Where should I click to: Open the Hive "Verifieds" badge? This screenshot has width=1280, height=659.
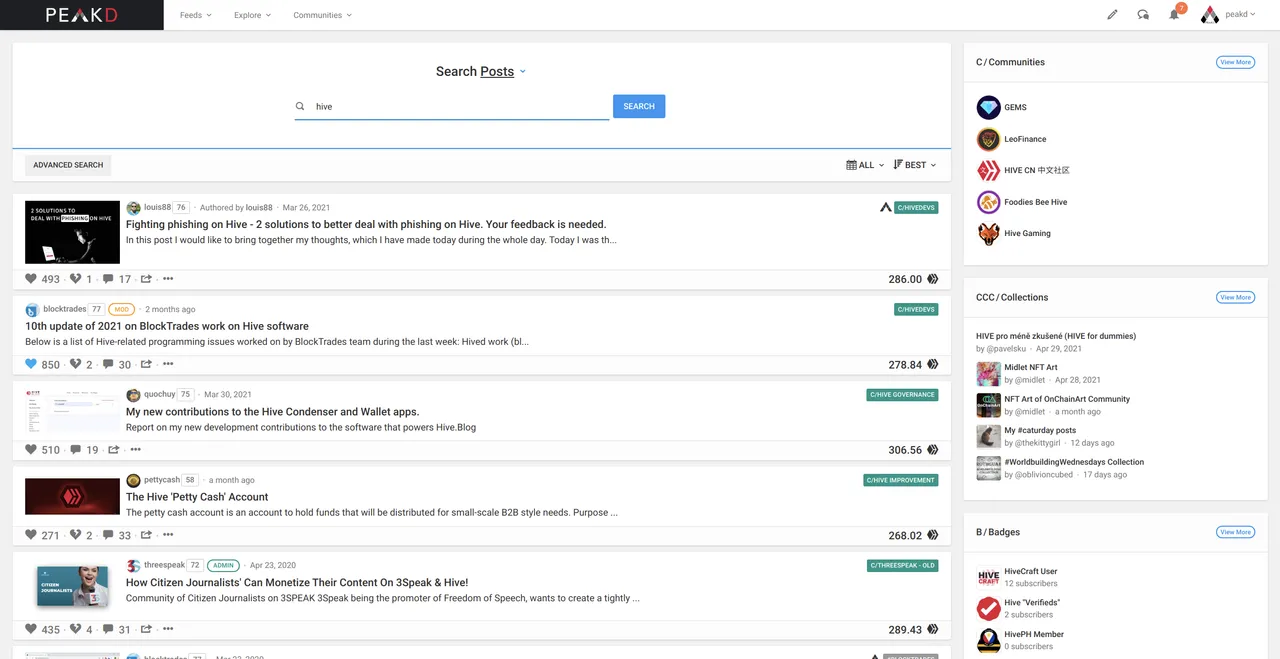[1032, 602]
